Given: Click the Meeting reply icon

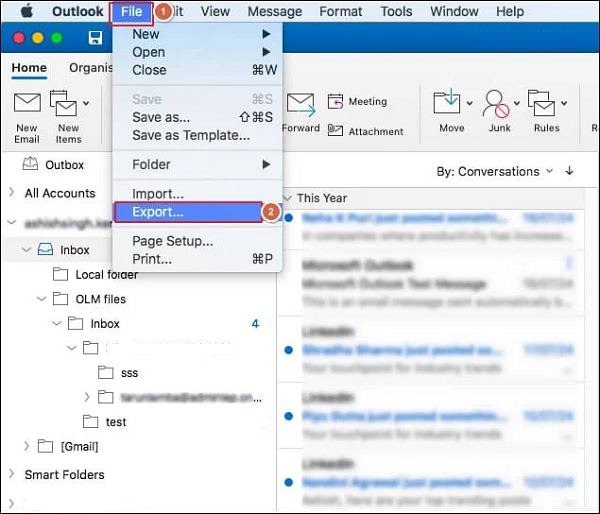Looking at the screenshot, I should (x=335, y=101).
